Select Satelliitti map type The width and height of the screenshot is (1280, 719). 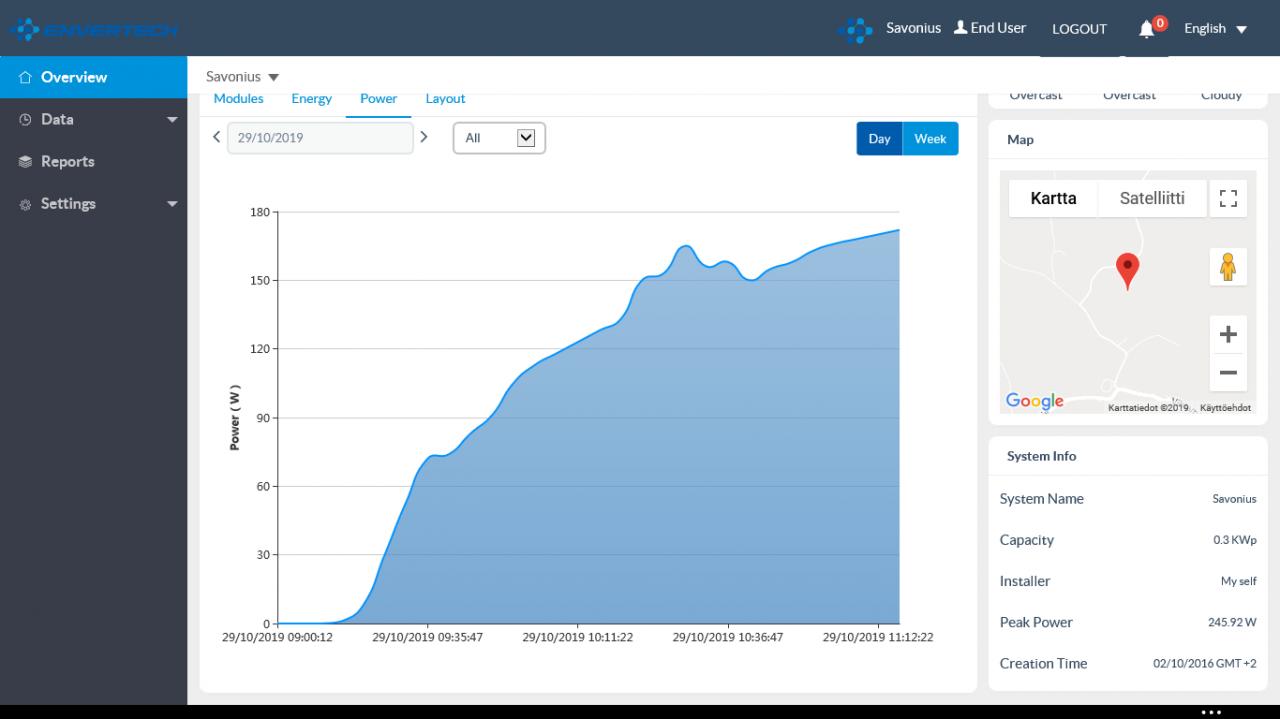(x=1152, y=198)
